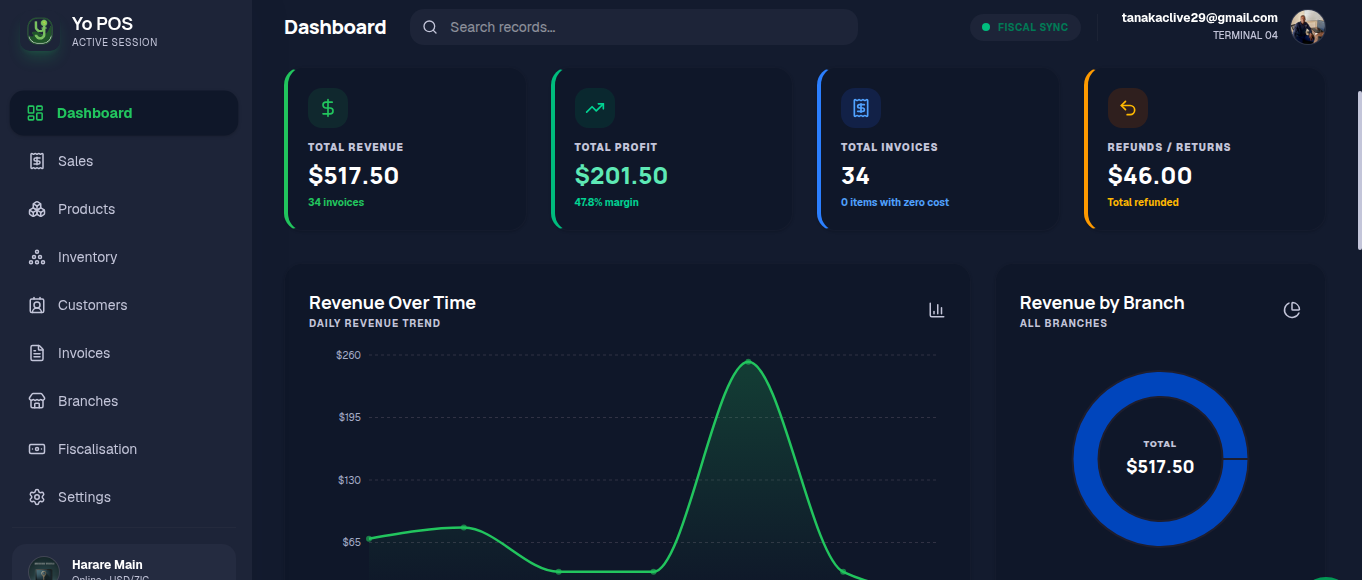Click the return arrow icon on Refunds card
The width and height of the screenshot is (1362, 580).
click(1128, 108)
